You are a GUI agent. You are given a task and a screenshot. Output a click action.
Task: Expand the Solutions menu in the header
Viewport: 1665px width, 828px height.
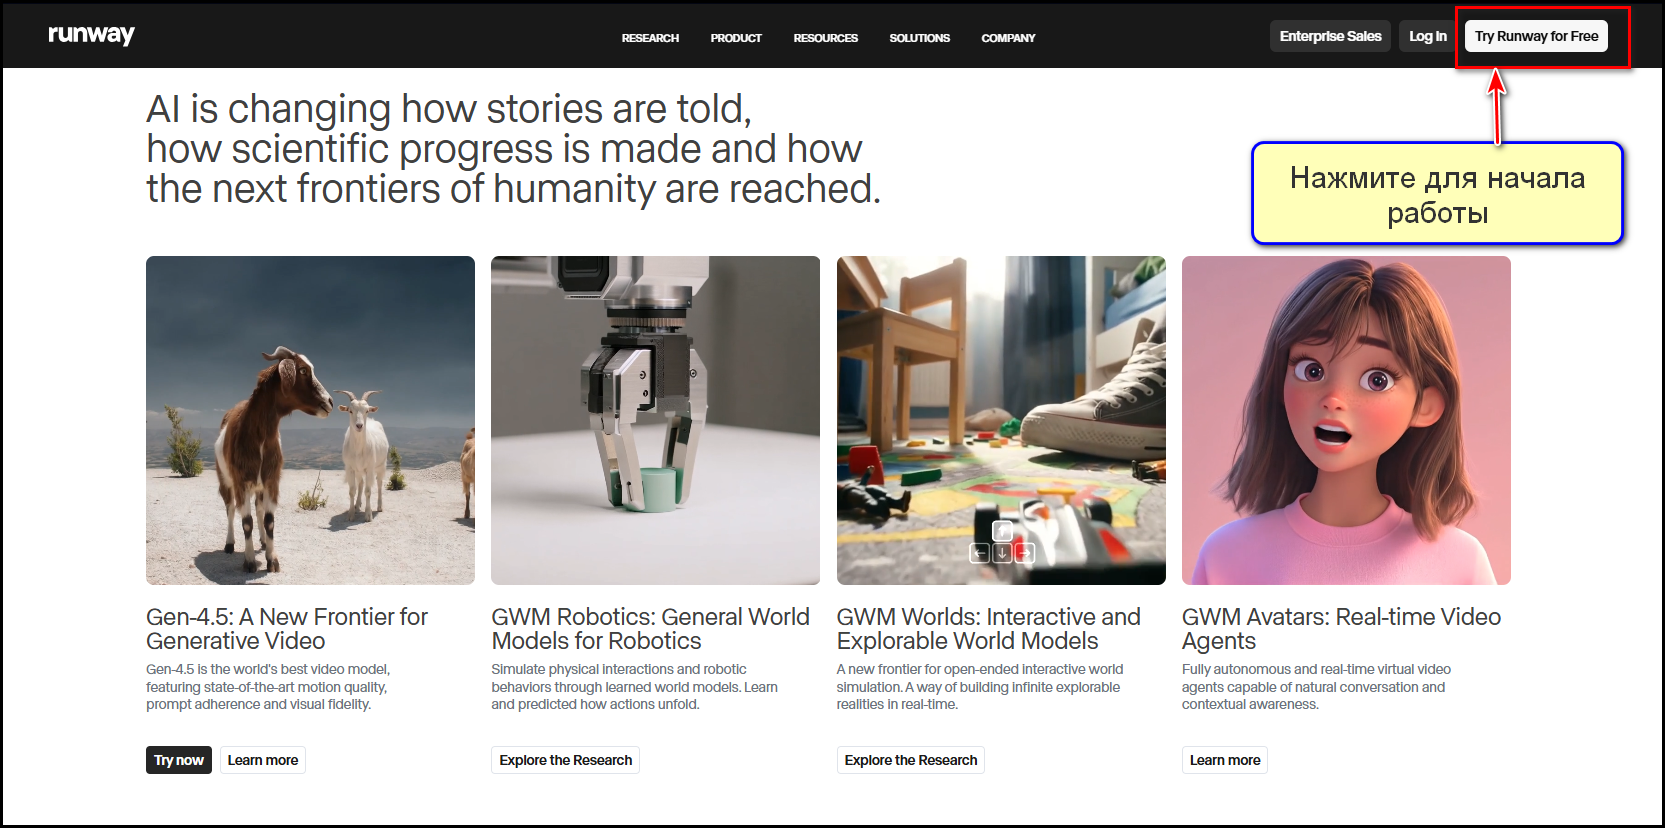[919, 38]
